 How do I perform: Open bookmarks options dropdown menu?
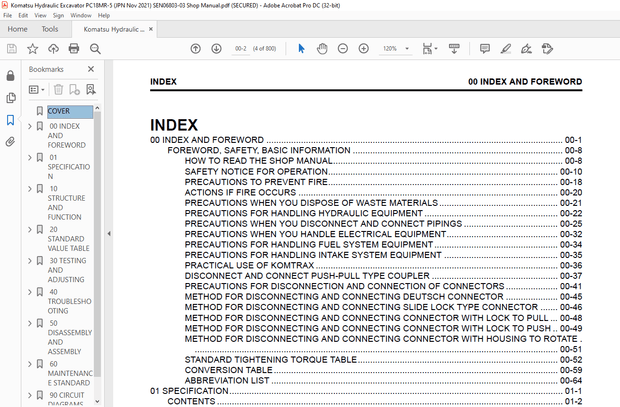pyautogui.click(x=36, y=89)
